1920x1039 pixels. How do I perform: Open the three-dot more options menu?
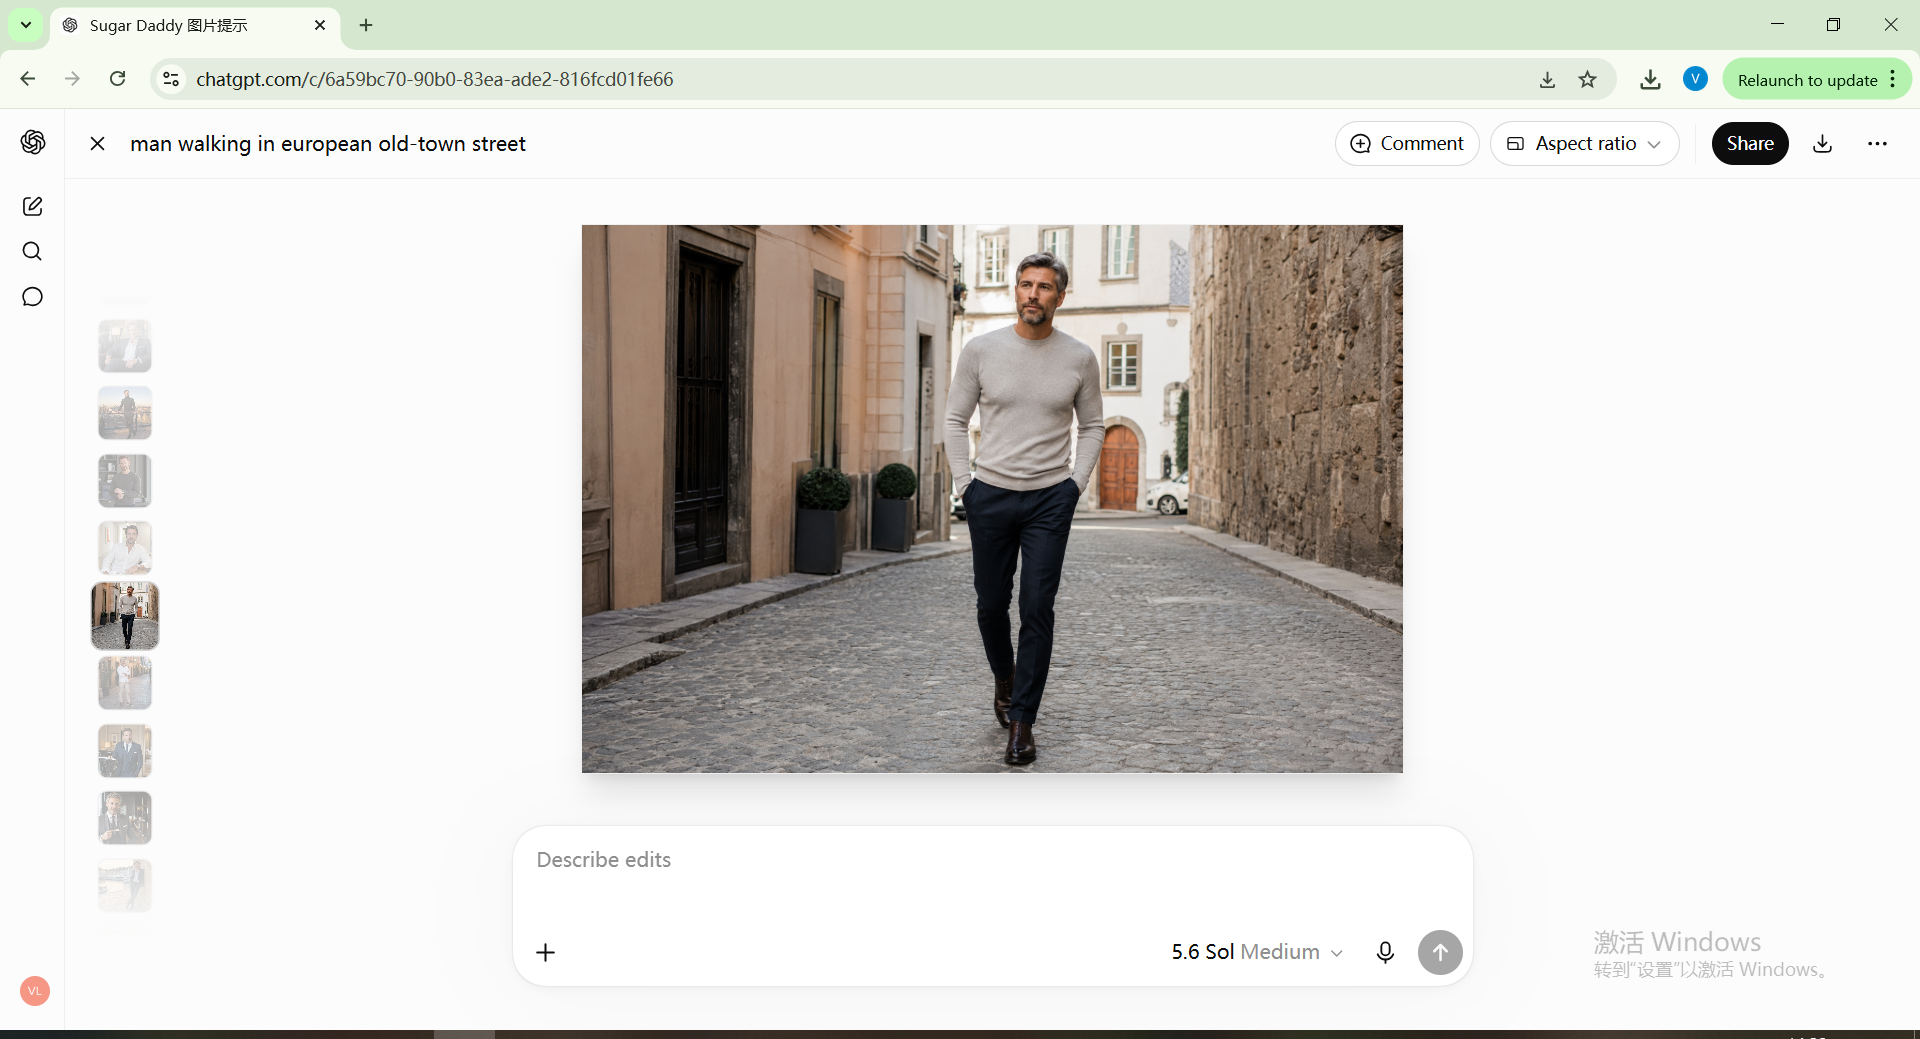[1877, 144]
